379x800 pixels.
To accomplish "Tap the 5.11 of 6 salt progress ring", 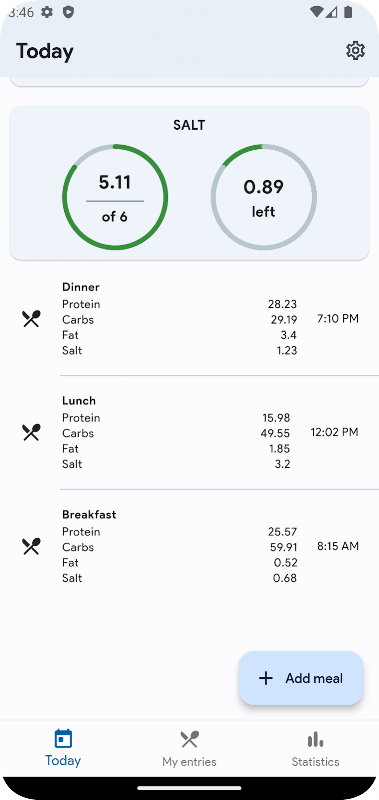I will 115,197.
